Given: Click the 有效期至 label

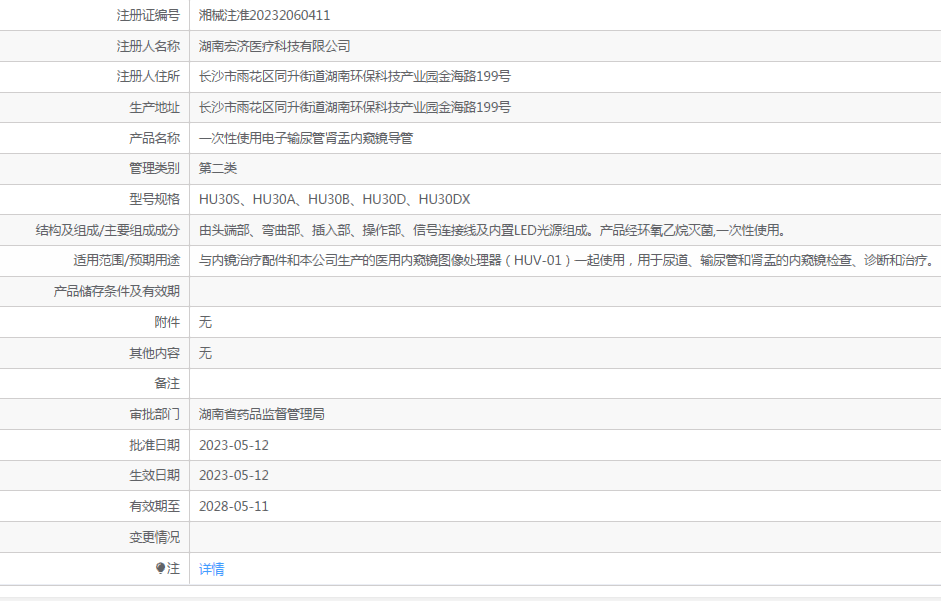Looking at the screenshot, I should [x=155, y=507].
